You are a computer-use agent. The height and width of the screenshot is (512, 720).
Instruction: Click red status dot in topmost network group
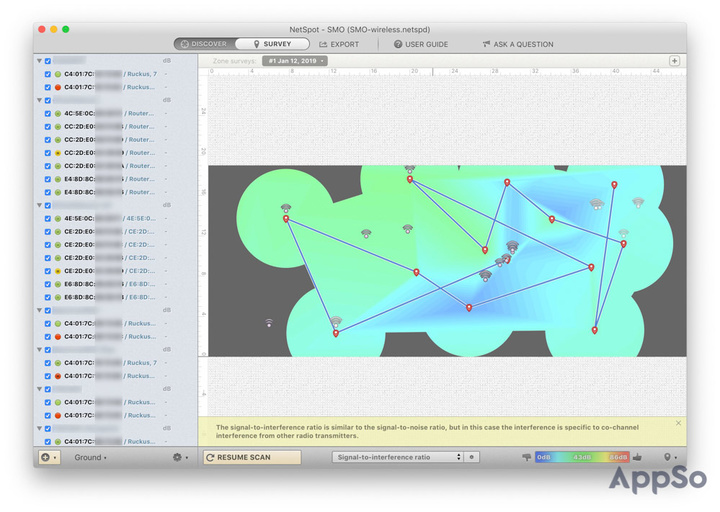tap(58, 87)
